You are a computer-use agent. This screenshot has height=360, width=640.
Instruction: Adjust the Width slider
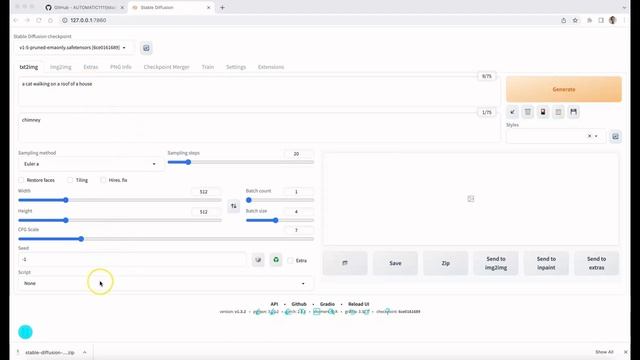coord(120,200)
